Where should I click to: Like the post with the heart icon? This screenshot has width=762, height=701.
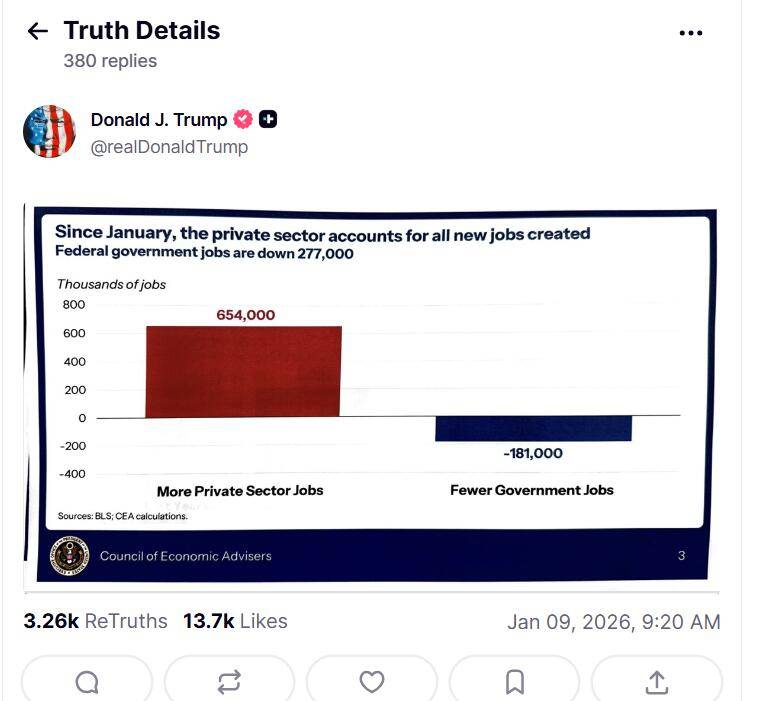(x=372, y=682)
